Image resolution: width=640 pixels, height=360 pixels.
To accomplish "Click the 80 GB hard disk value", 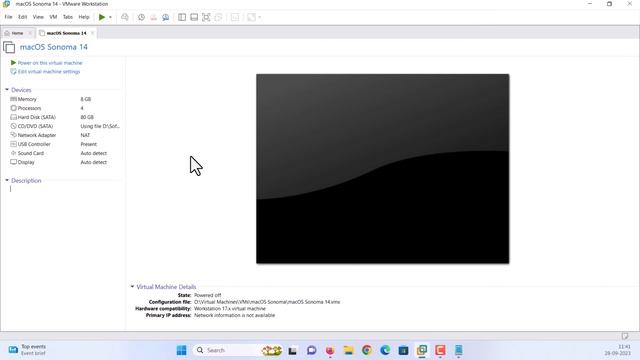I will point(87,117).
